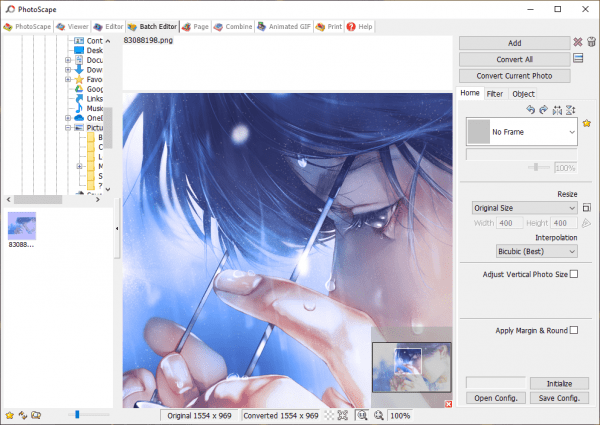Select the Music folder in tree
This screenshot has width=600, height=425.
79,108
